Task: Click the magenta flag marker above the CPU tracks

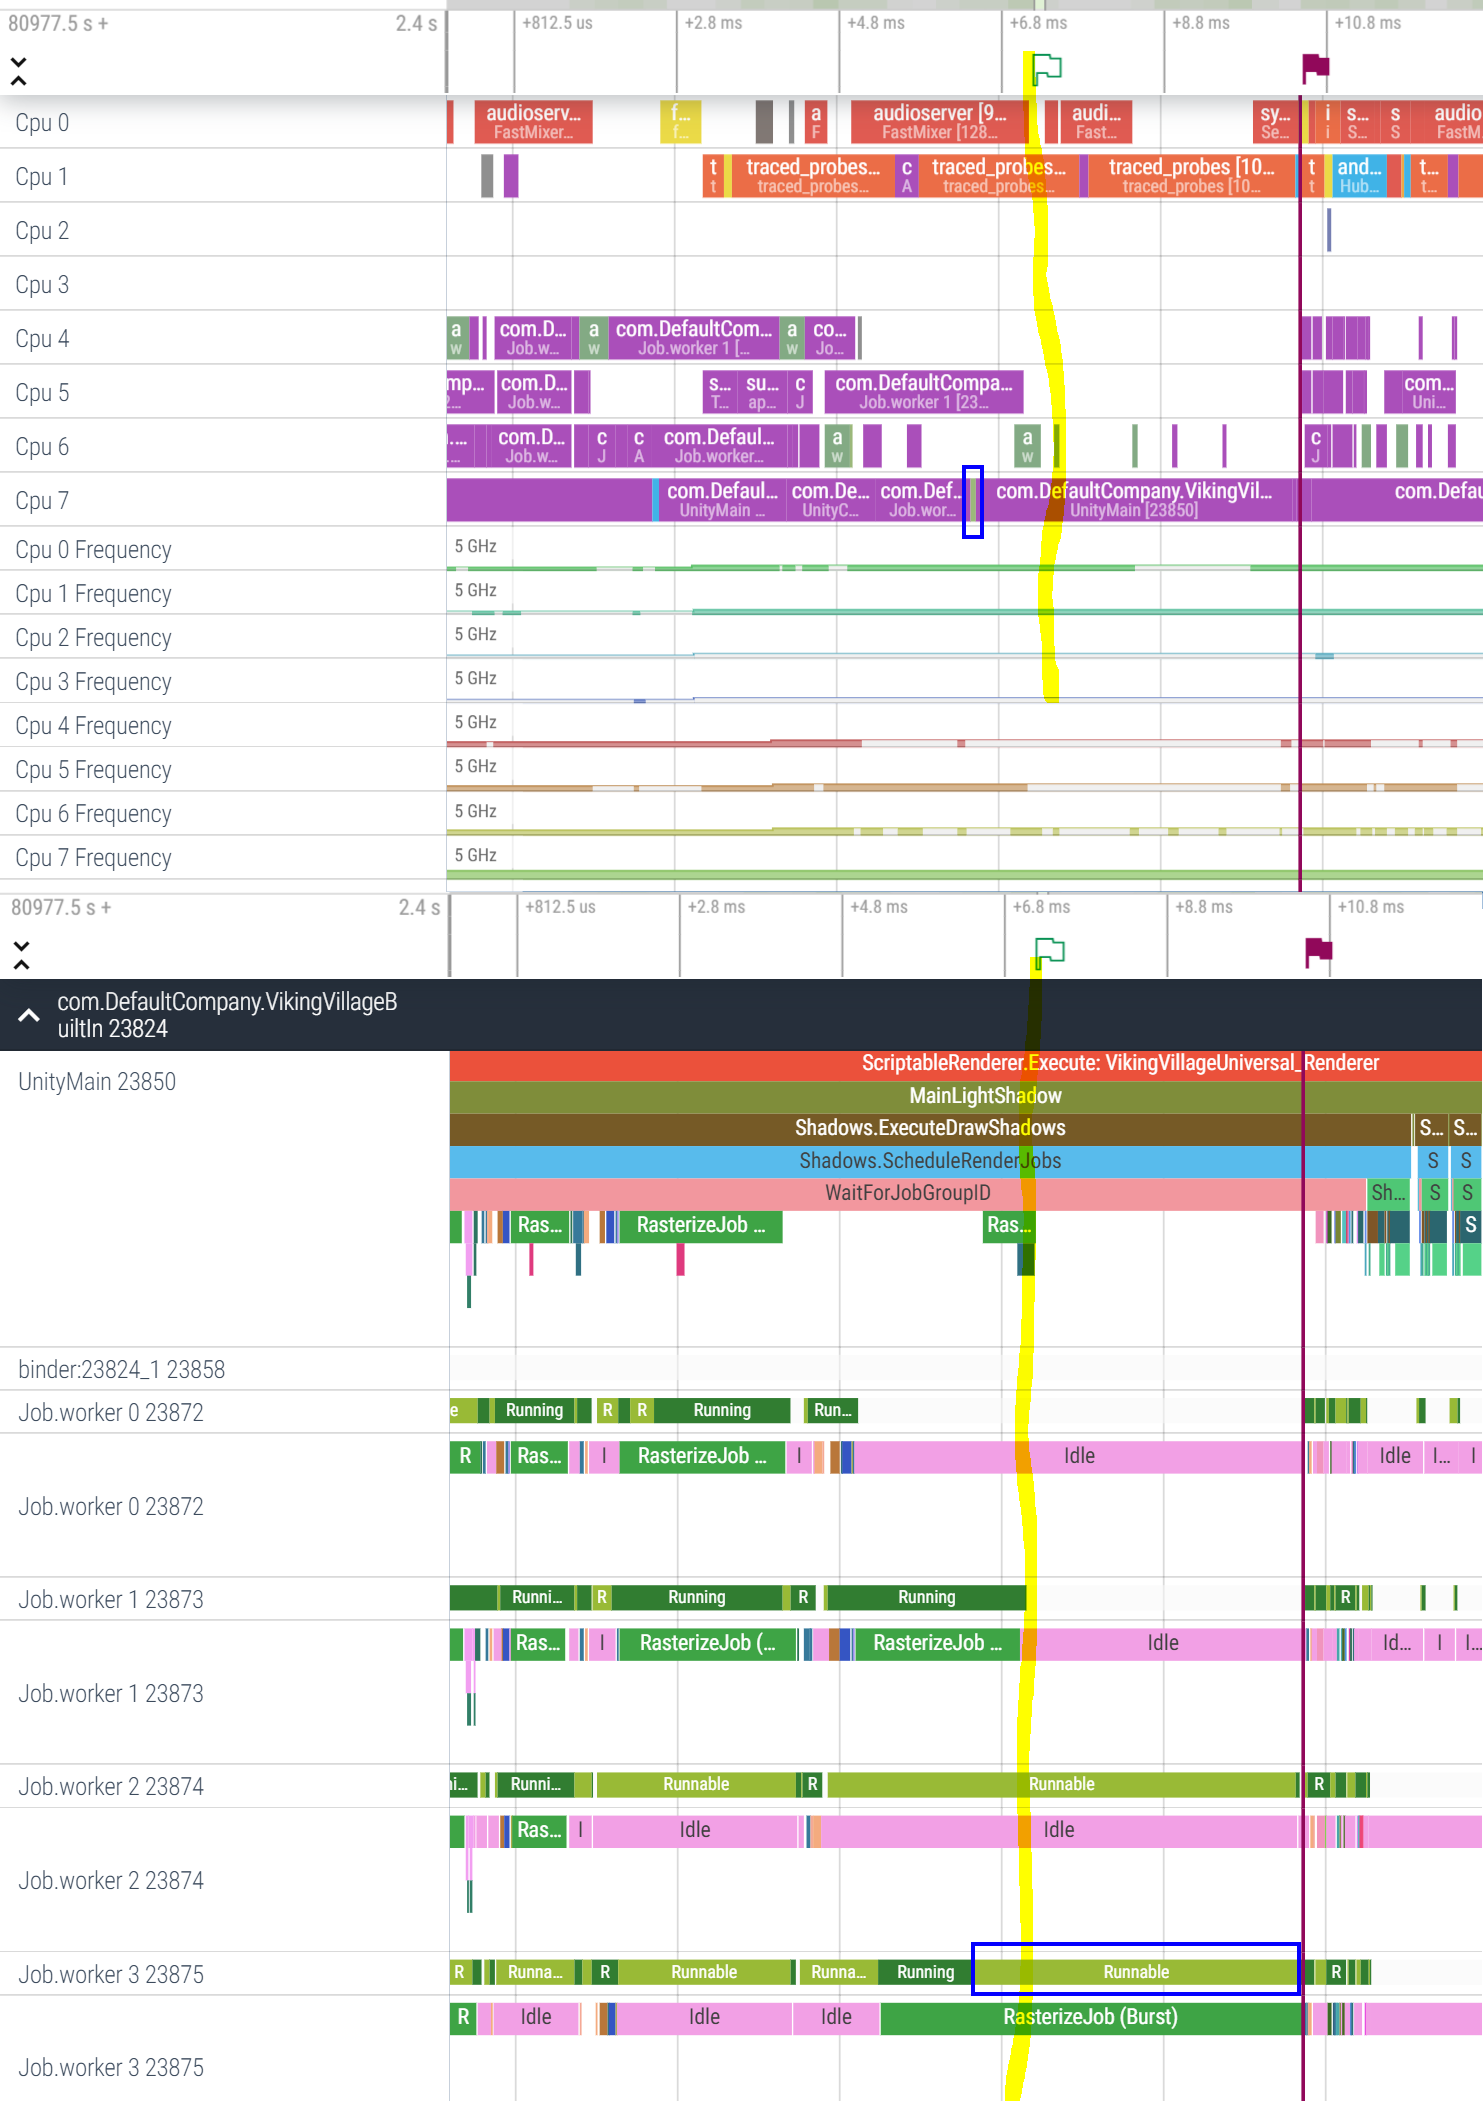Action: click(x=1315, y=67)
